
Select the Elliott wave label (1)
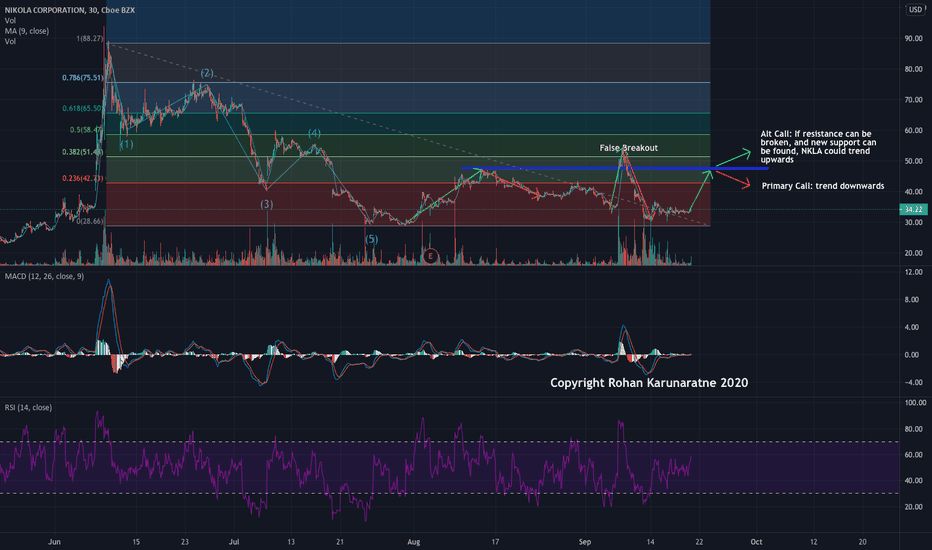[x=126, y=144]
